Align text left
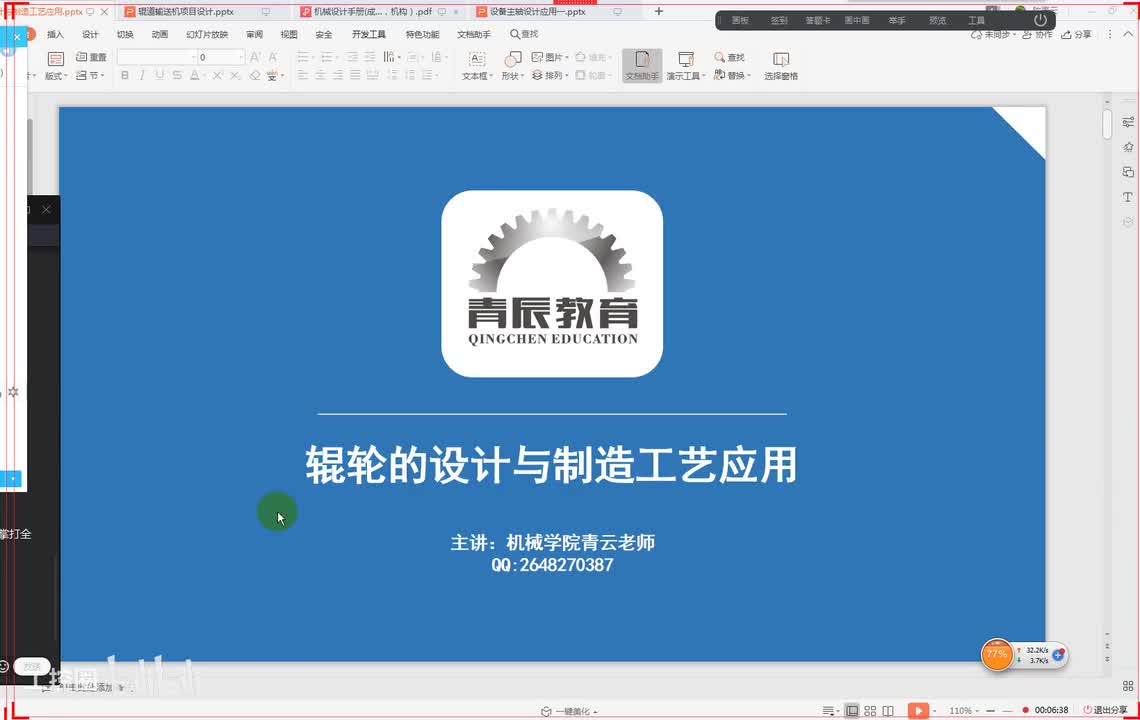This screenshot has height=720, width=1140. [x=303, y=75]
